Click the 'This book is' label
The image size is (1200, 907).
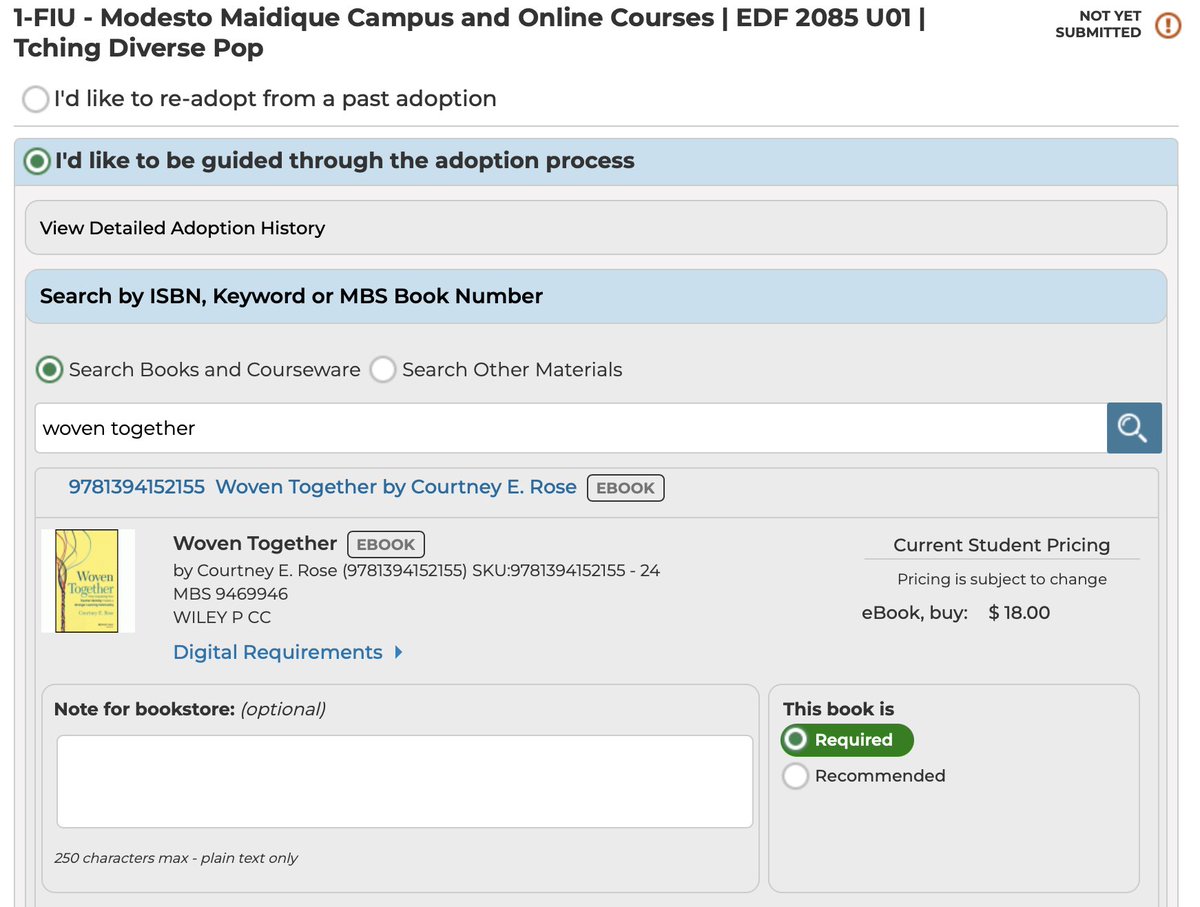838,709
